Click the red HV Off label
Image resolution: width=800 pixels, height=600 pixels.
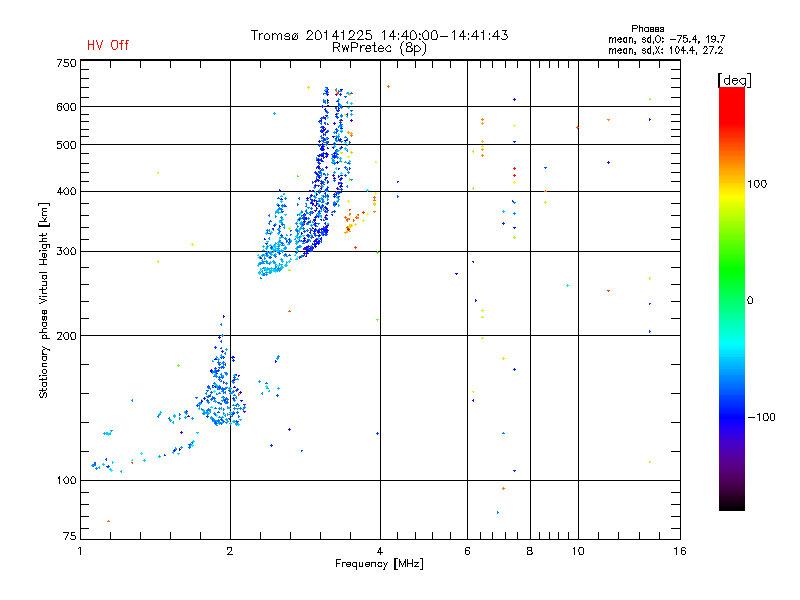point(108,45)
